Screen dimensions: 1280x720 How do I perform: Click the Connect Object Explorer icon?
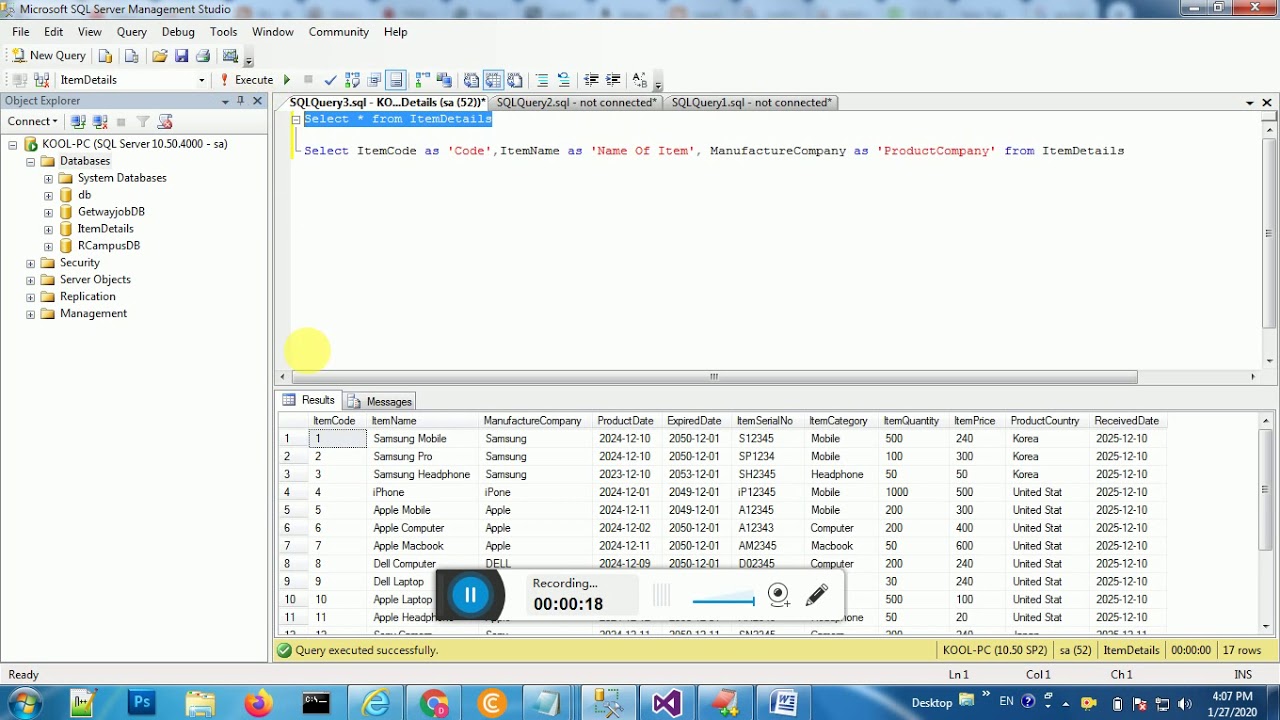click(x=78, y=122)
